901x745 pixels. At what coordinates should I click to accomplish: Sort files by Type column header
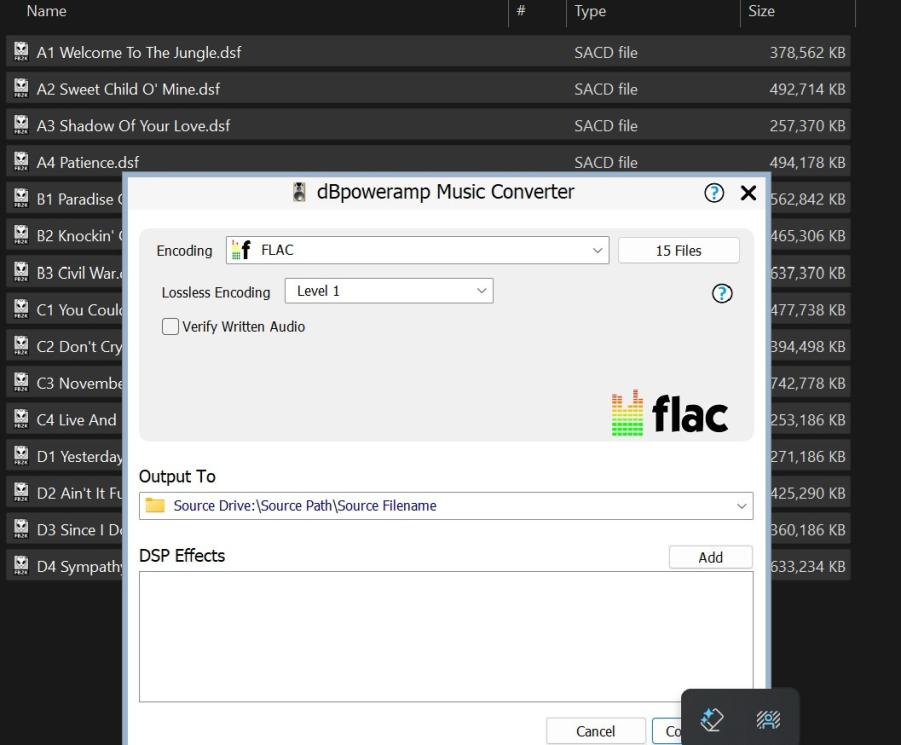click(x=590, y=11)
